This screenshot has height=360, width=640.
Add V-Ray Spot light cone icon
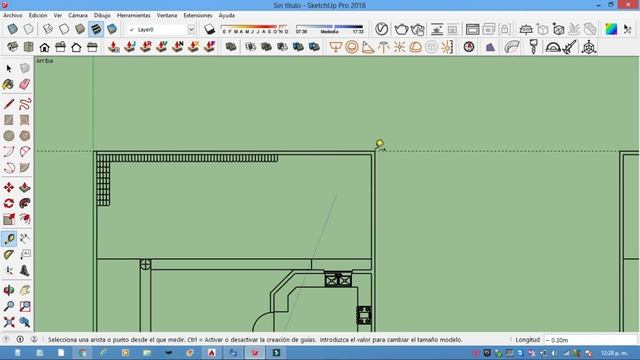[367, 47]
